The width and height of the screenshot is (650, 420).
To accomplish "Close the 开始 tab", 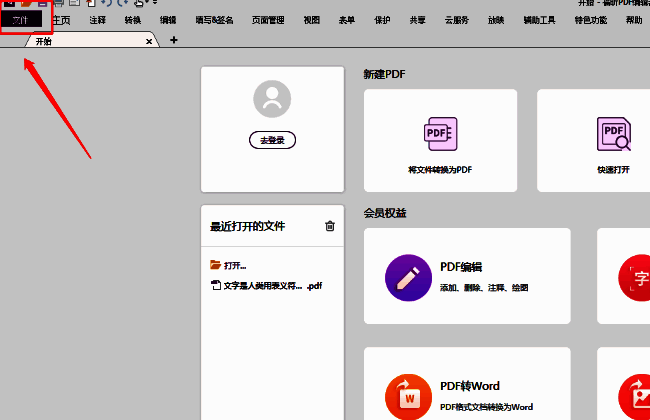I will [149, 41].
